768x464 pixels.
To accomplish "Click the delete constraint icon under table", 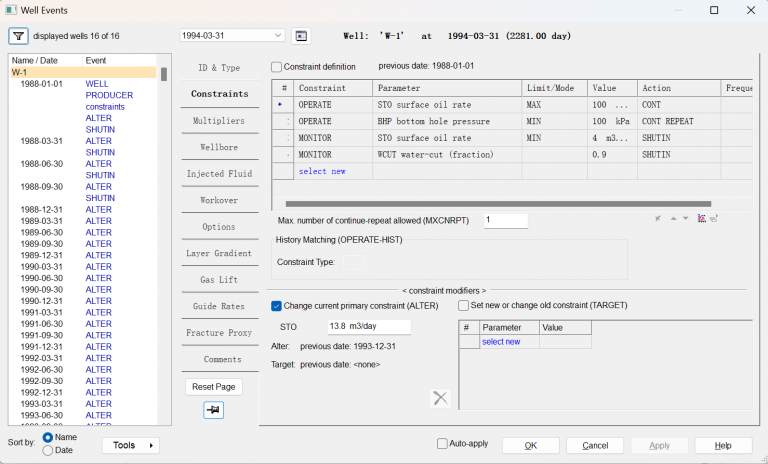I will click(658, 218).
